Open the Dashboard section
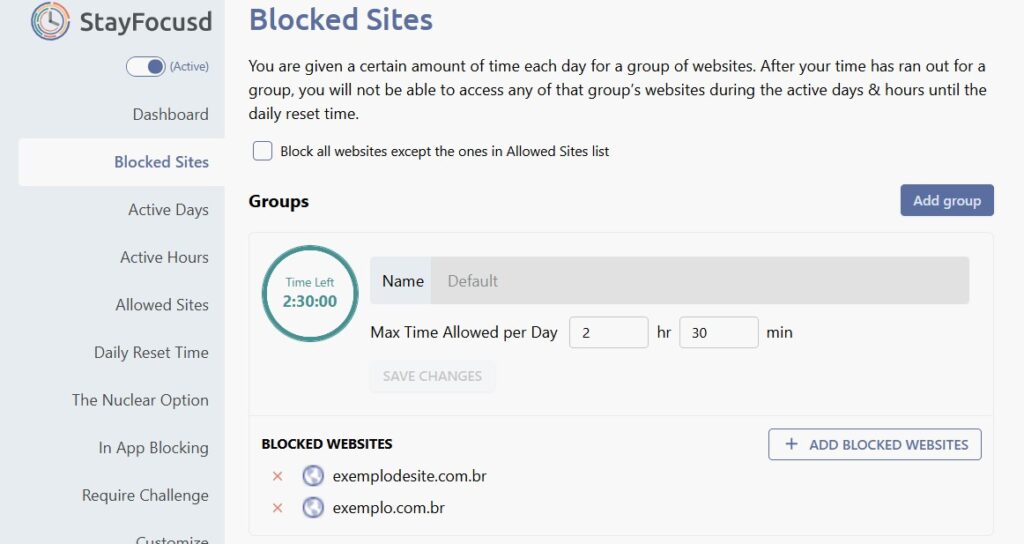 point(170,114)
